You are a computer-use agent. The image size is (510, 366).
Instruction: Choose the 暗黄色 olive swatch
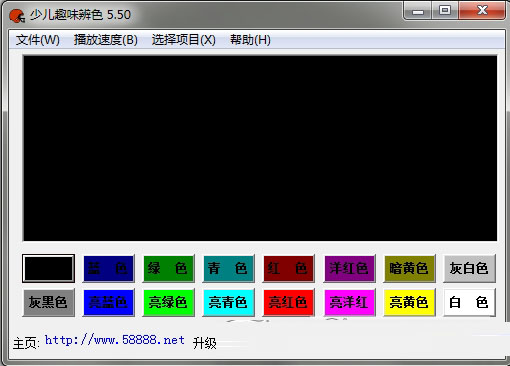click(x=409, y=268)
